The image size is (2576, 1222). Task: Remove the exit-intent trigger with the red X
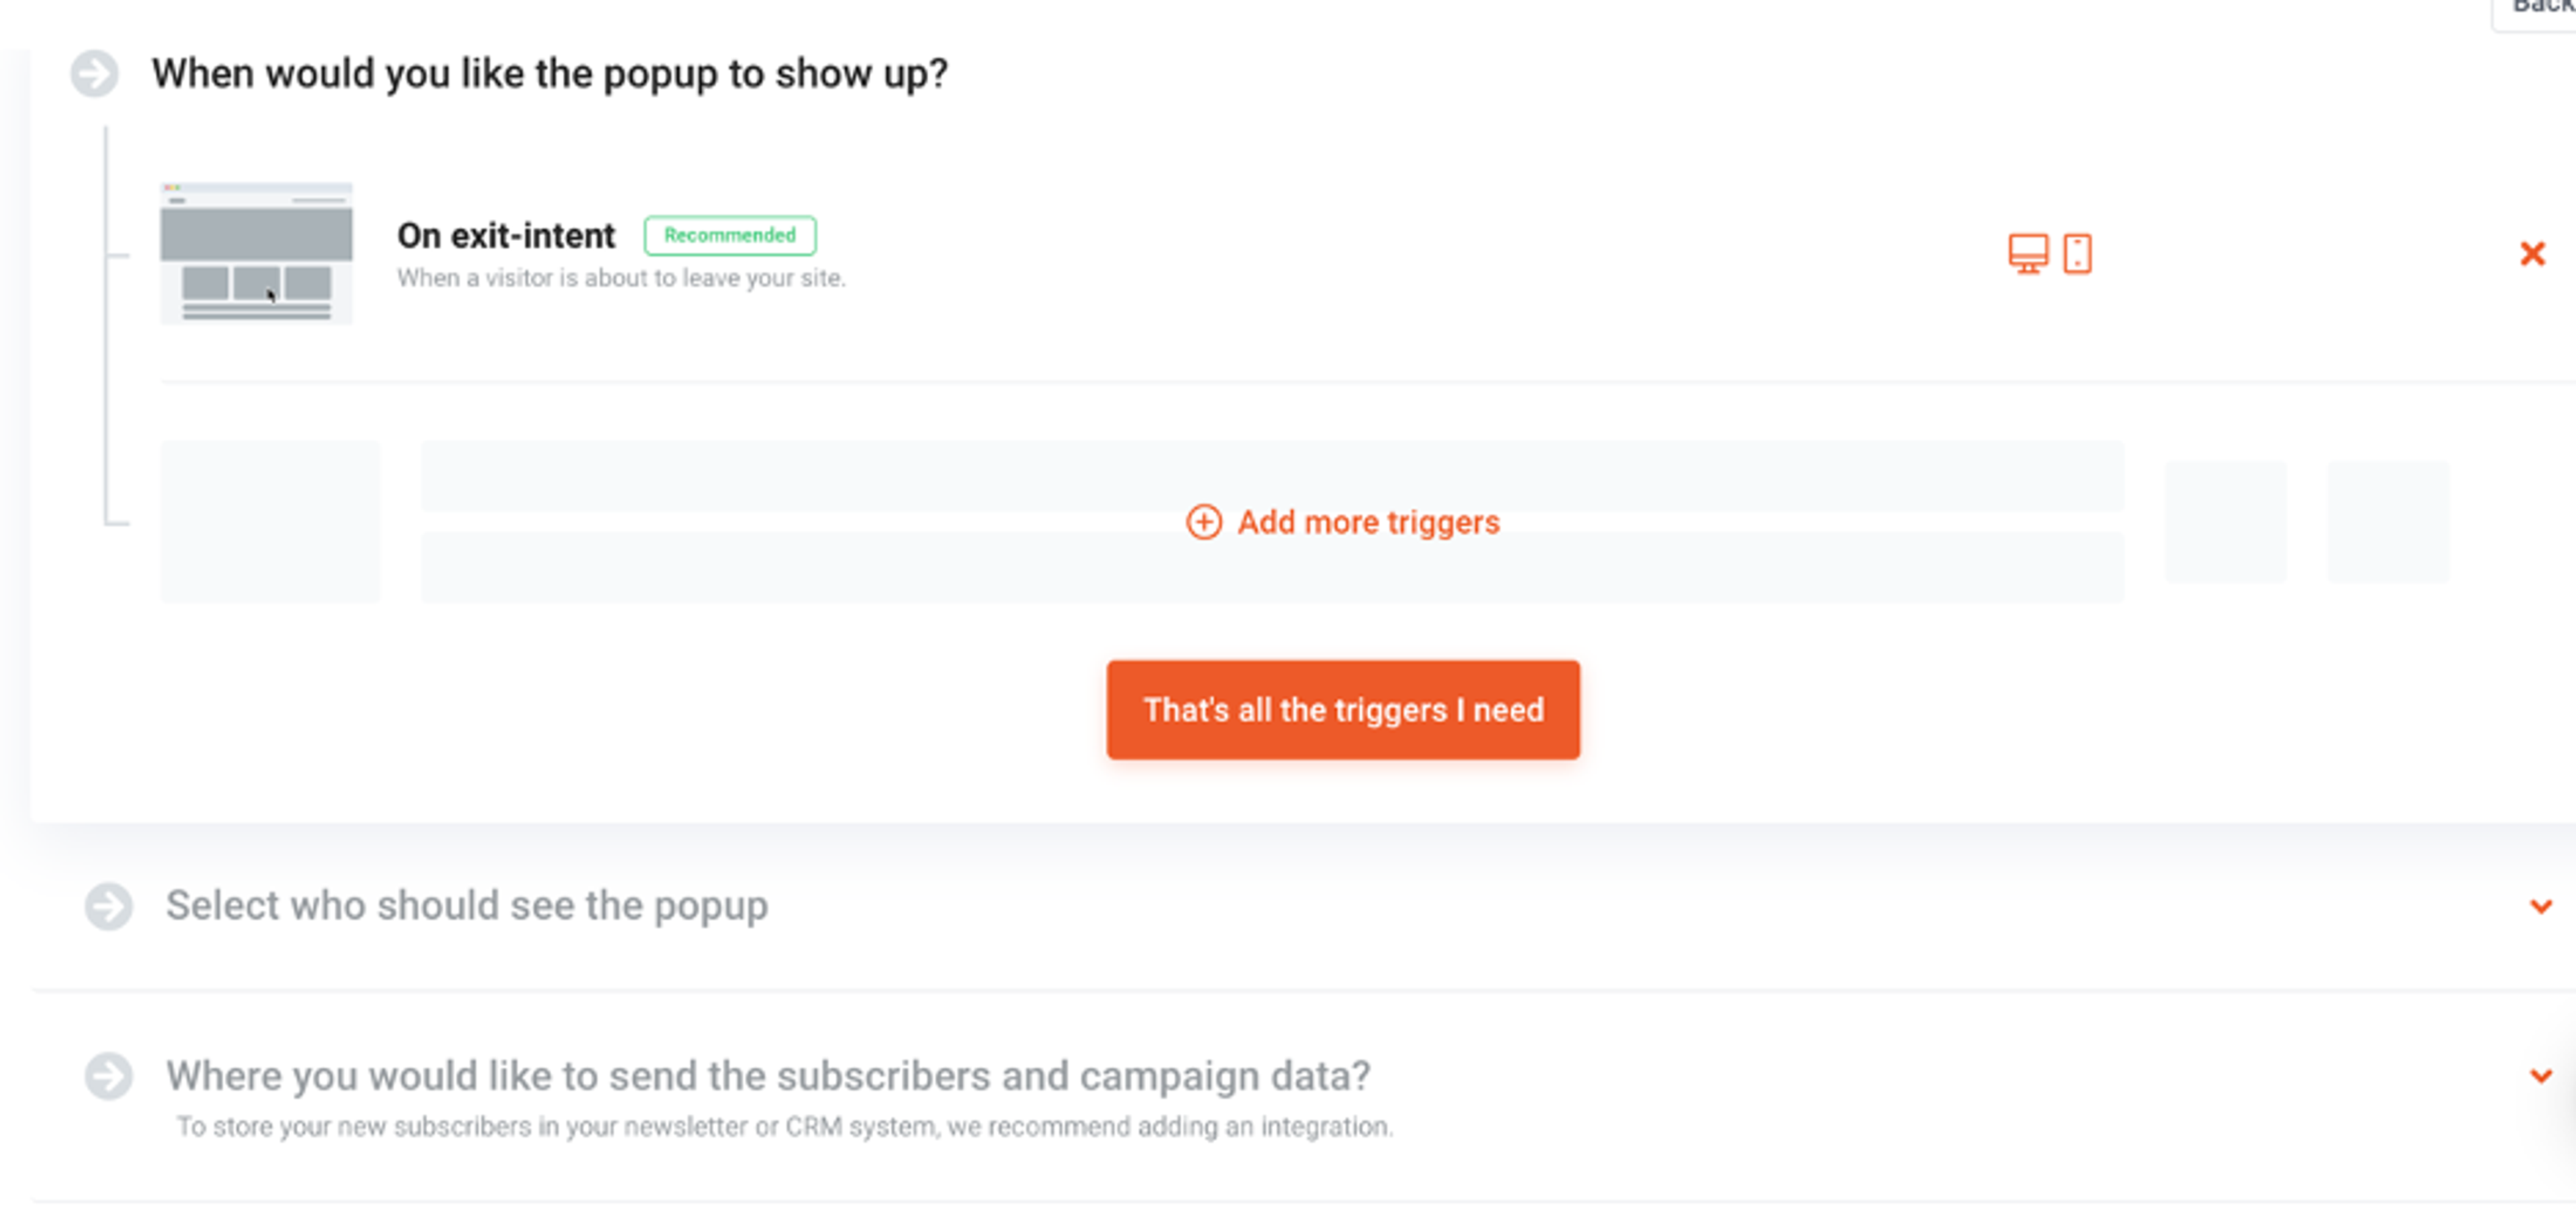[2532, 254]
